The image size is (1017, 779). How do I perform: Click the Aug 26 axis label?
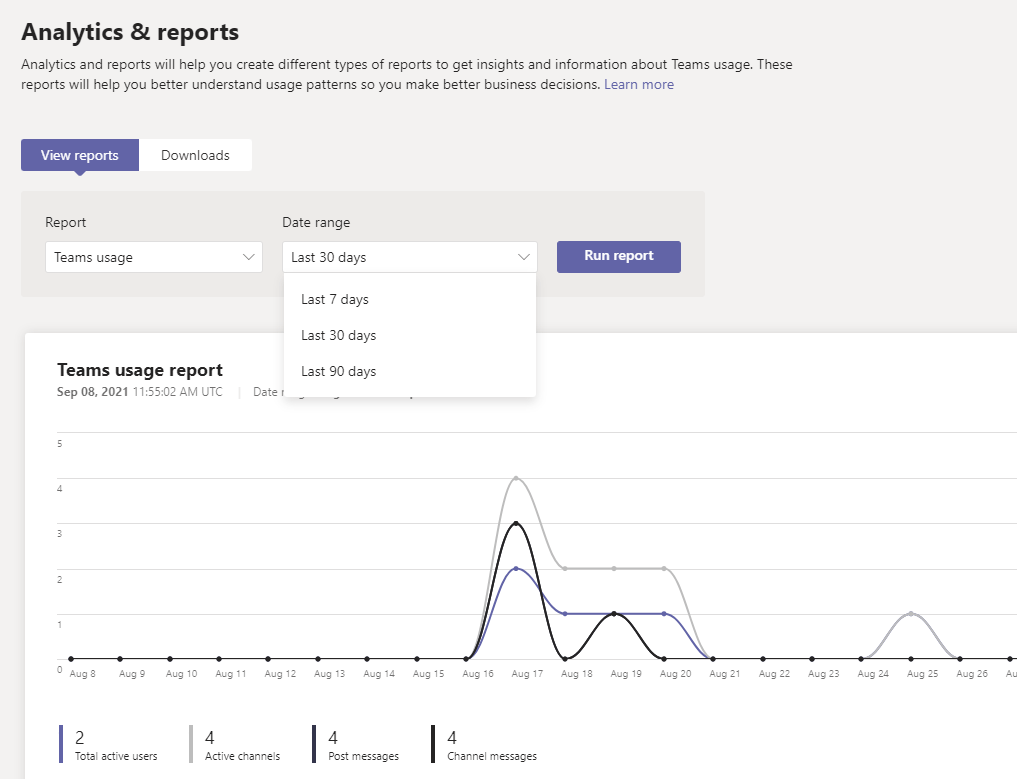tap(972, 673)
